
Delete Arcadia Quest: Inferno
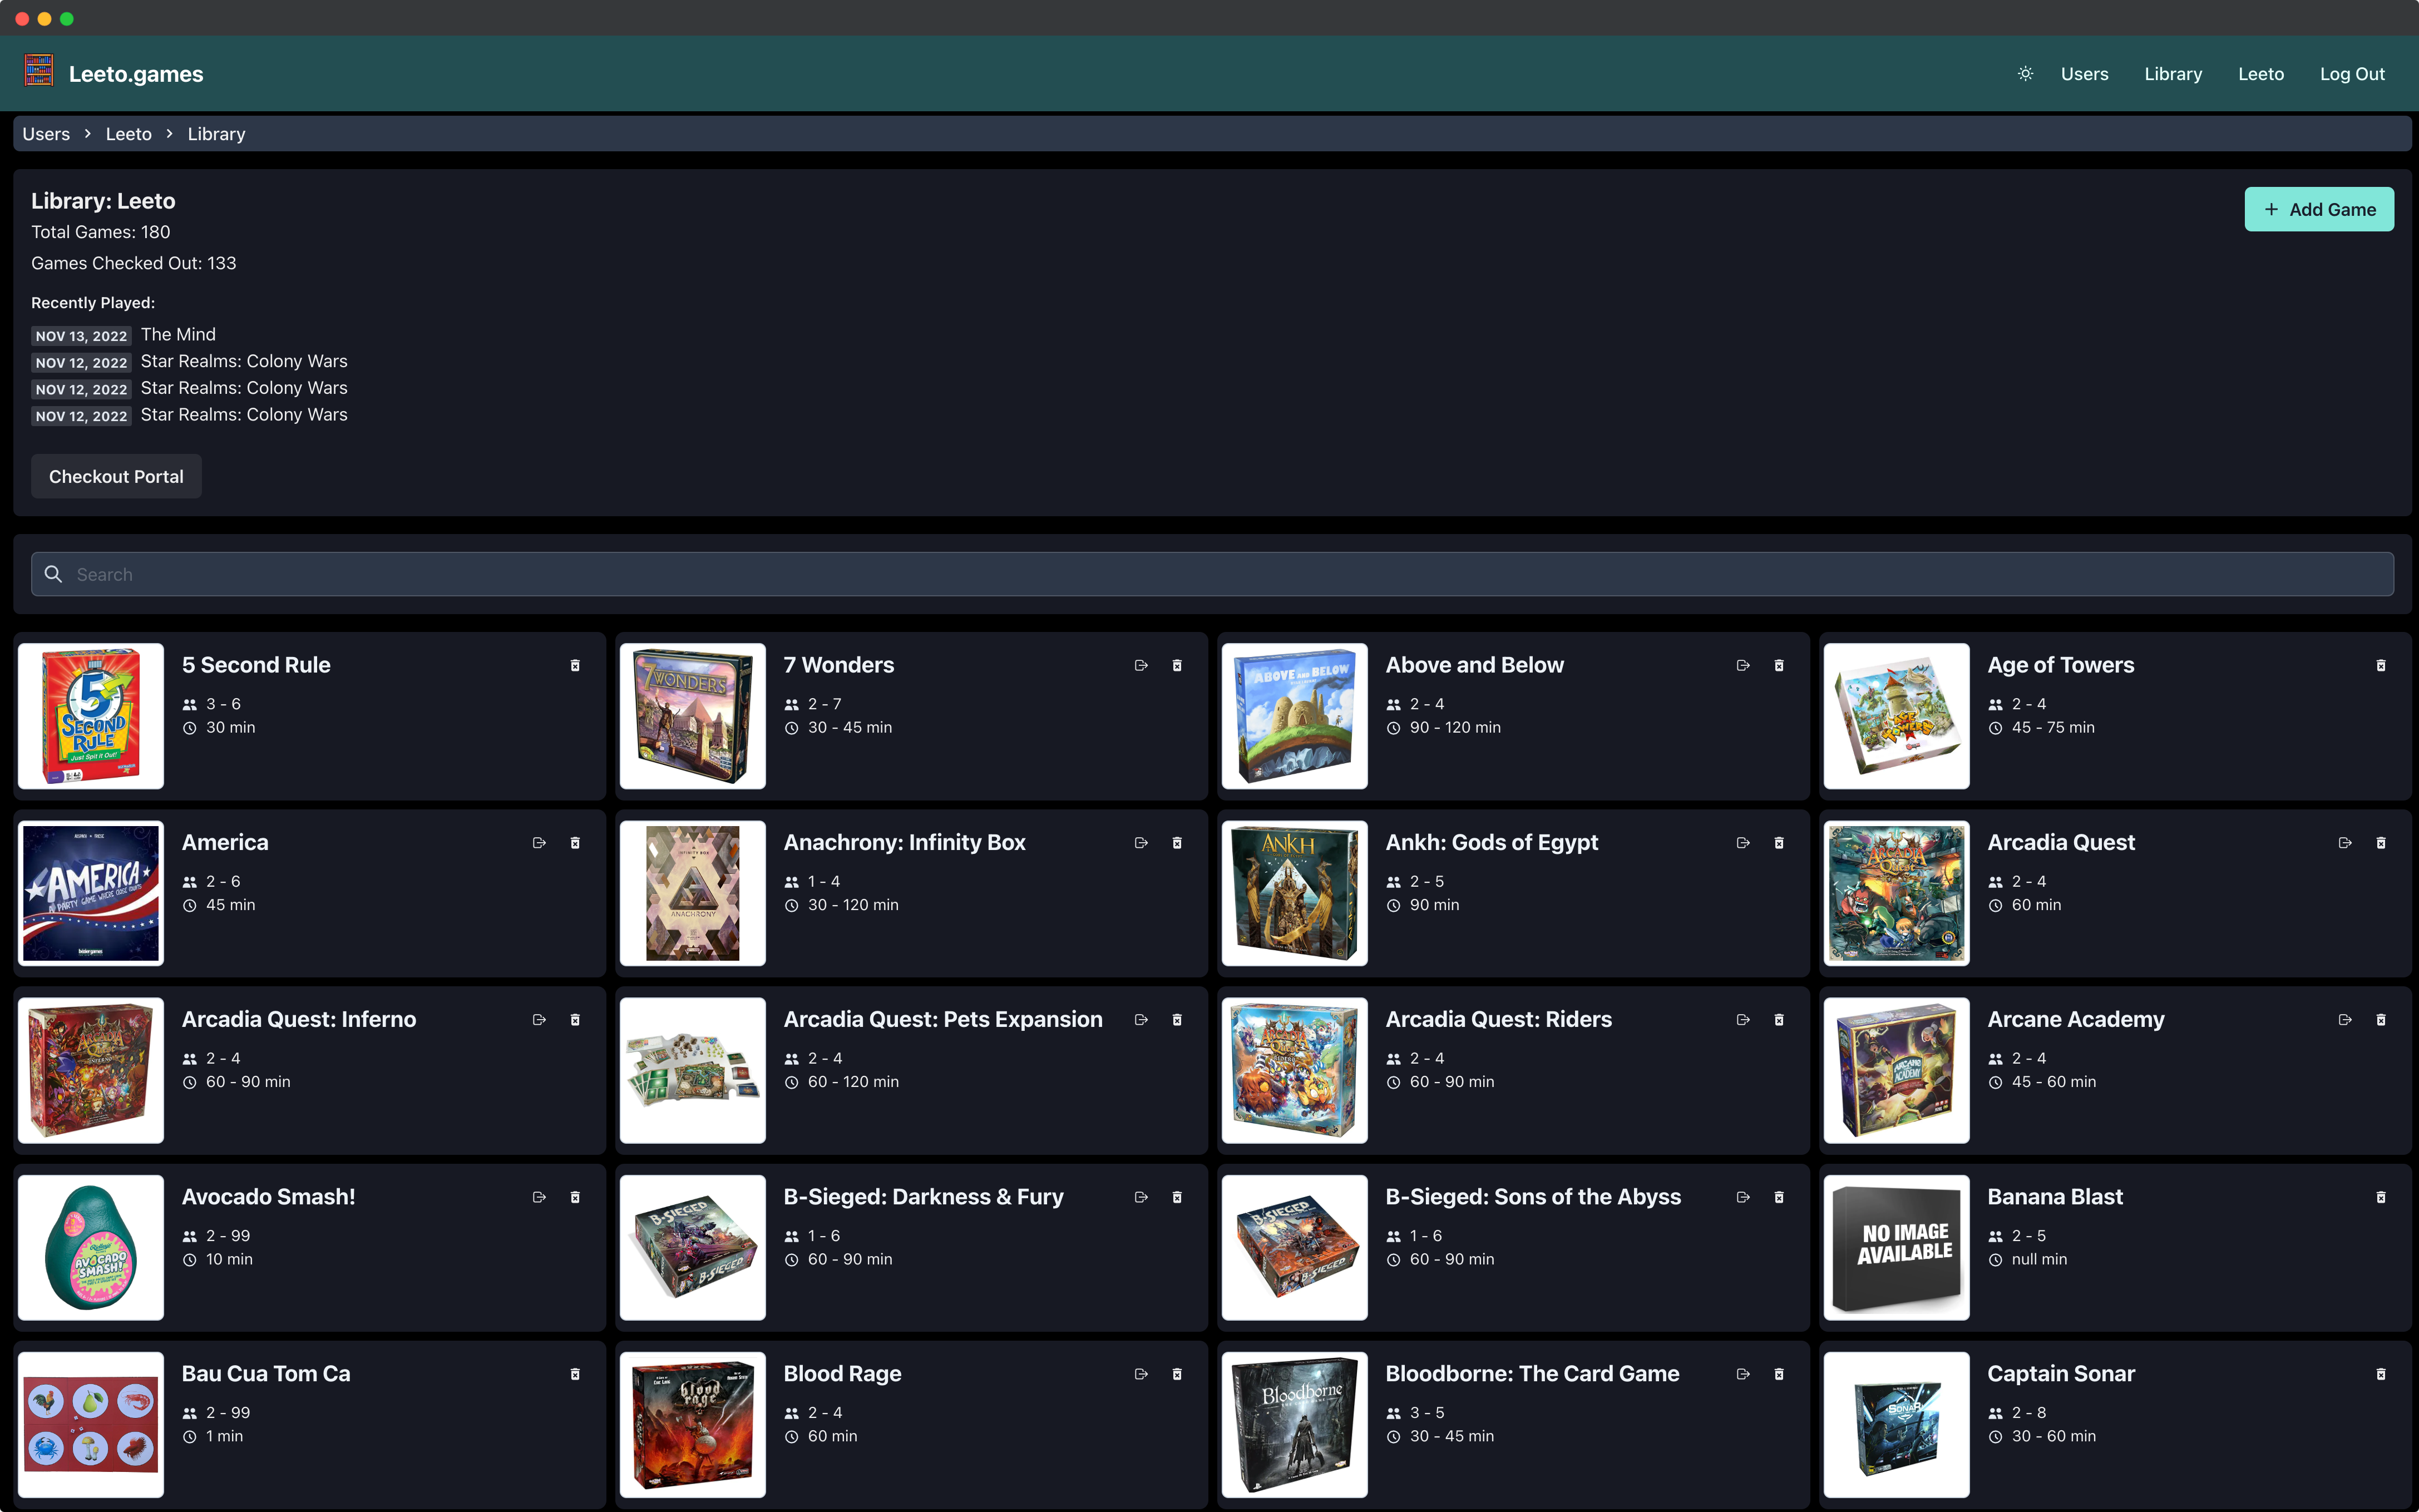tap(575, 1020)
